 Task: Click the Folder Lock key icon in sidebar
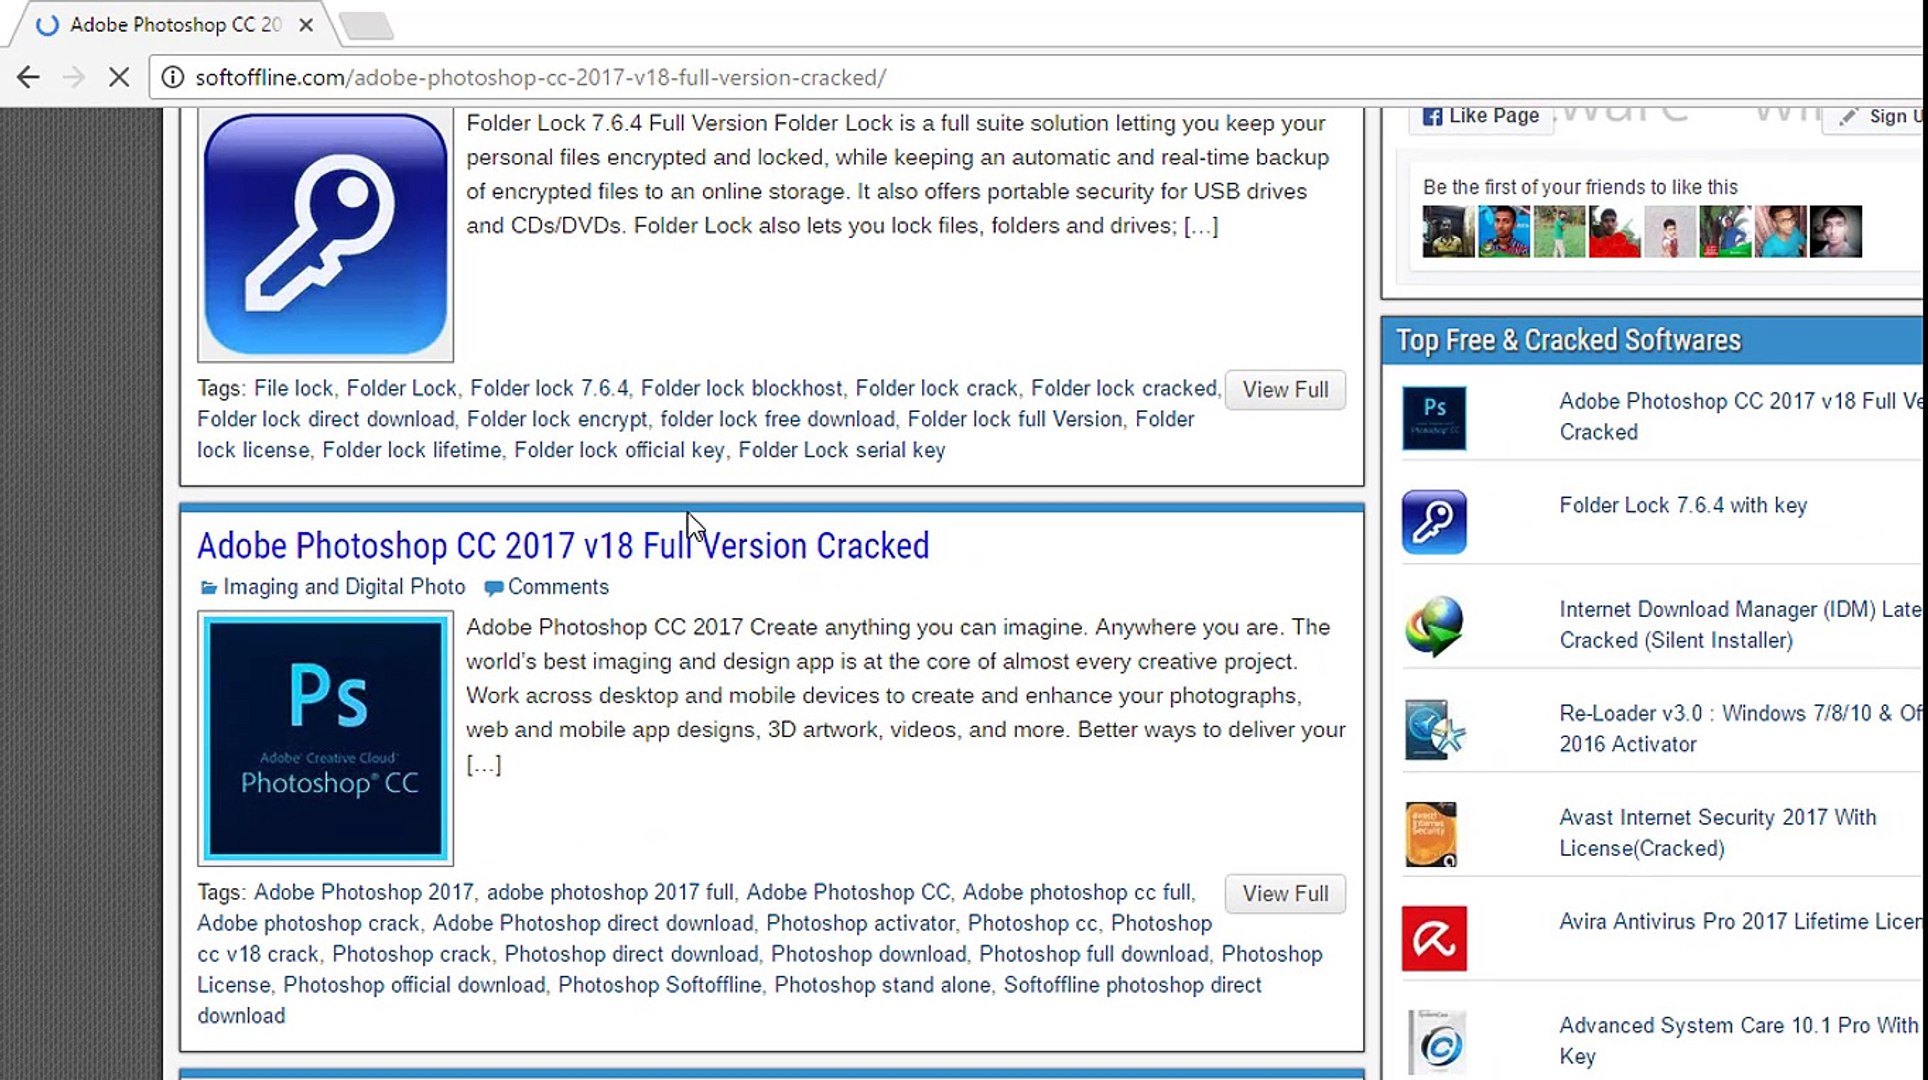click(1433, 521)
